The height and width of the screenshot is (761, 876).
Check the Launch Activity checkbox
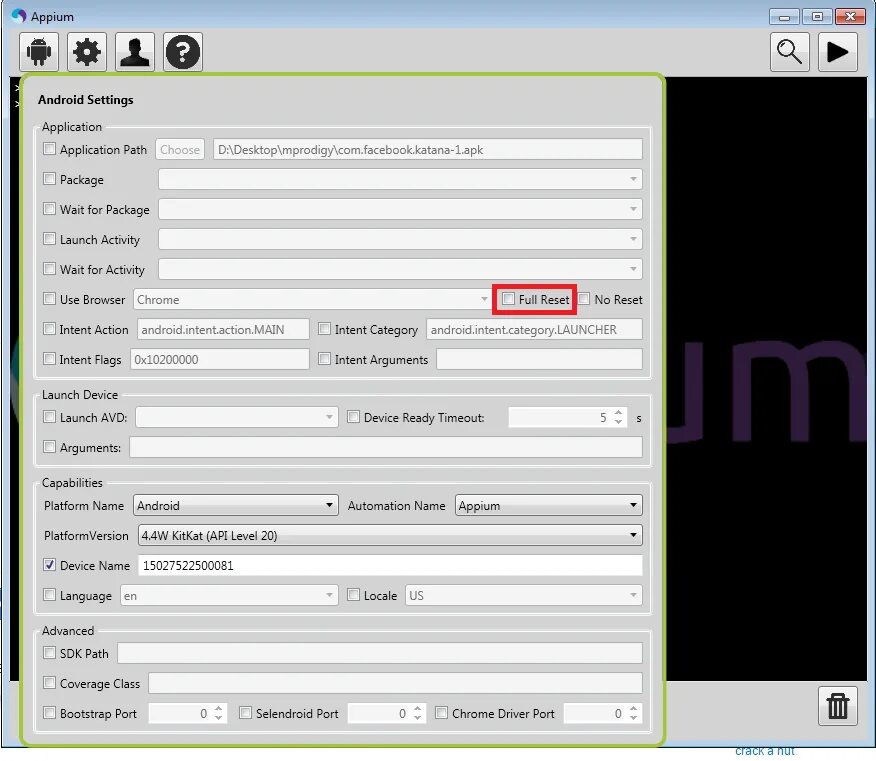click(x=50, y=239)
